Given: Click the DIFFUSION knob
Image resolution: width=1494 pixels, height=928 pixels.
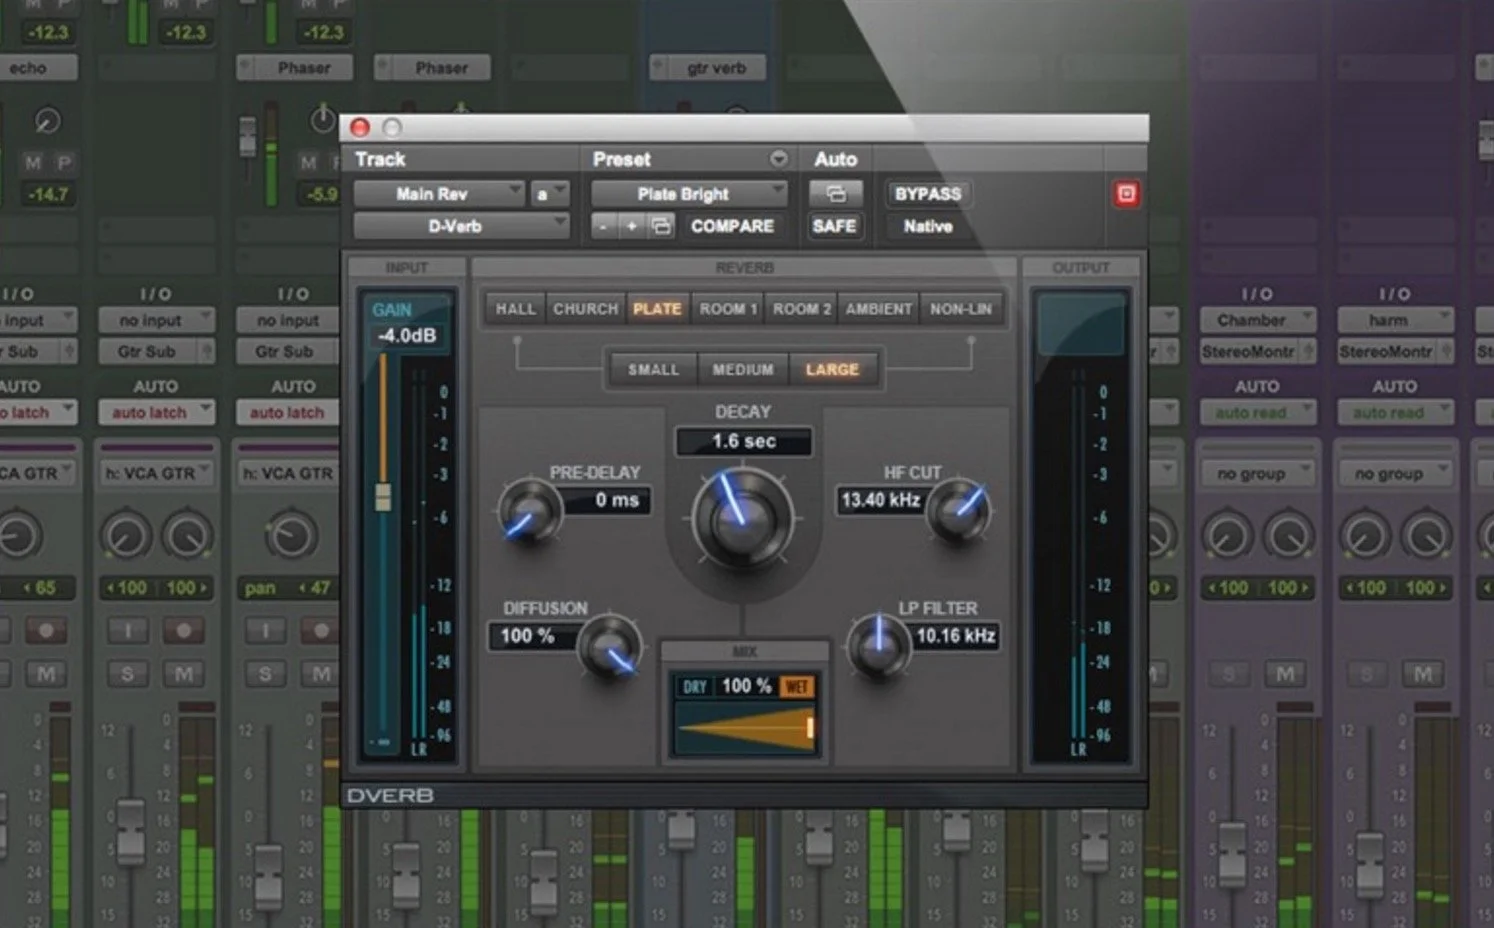Looking at the screenshot, I should pyautogui.click(x=609, y=648).
